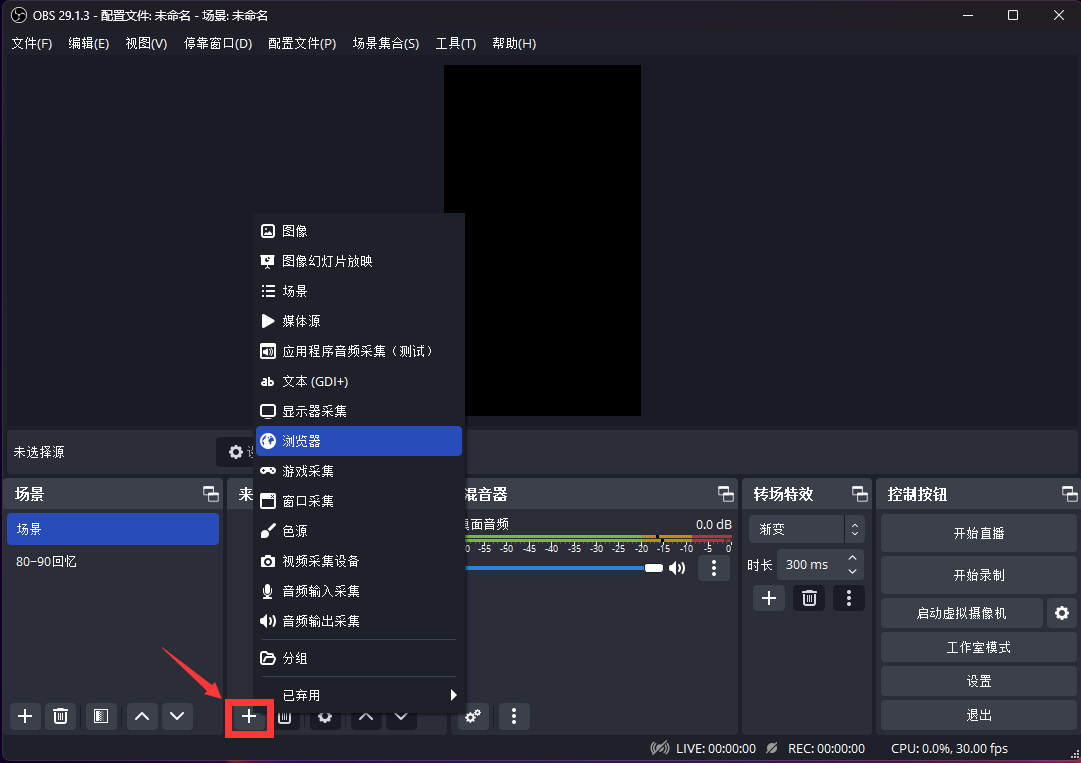Expand the 已弃用 submenu
1081x763 pixels.
point(359,695)
